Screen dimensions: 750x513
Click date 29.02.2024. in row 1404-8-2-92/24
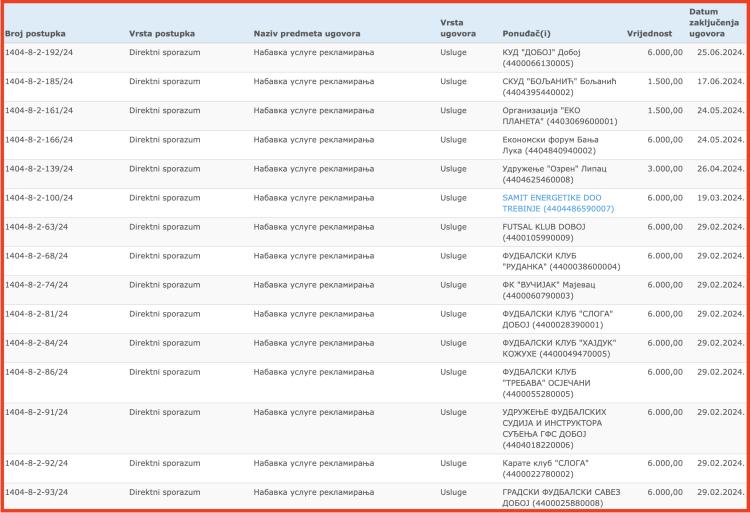720,463
